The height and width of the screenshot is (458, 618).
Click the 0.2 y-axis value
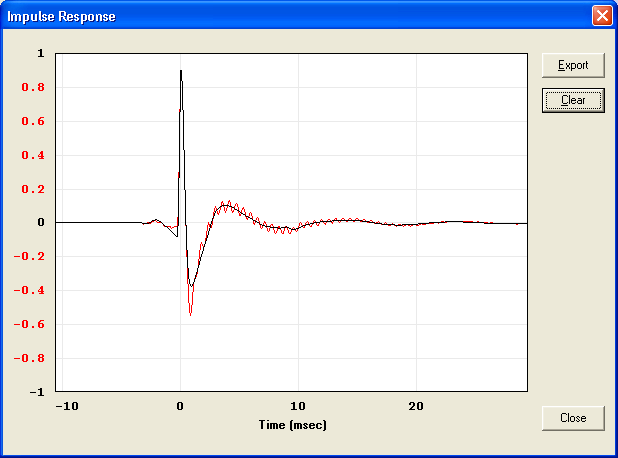(33, 189)
